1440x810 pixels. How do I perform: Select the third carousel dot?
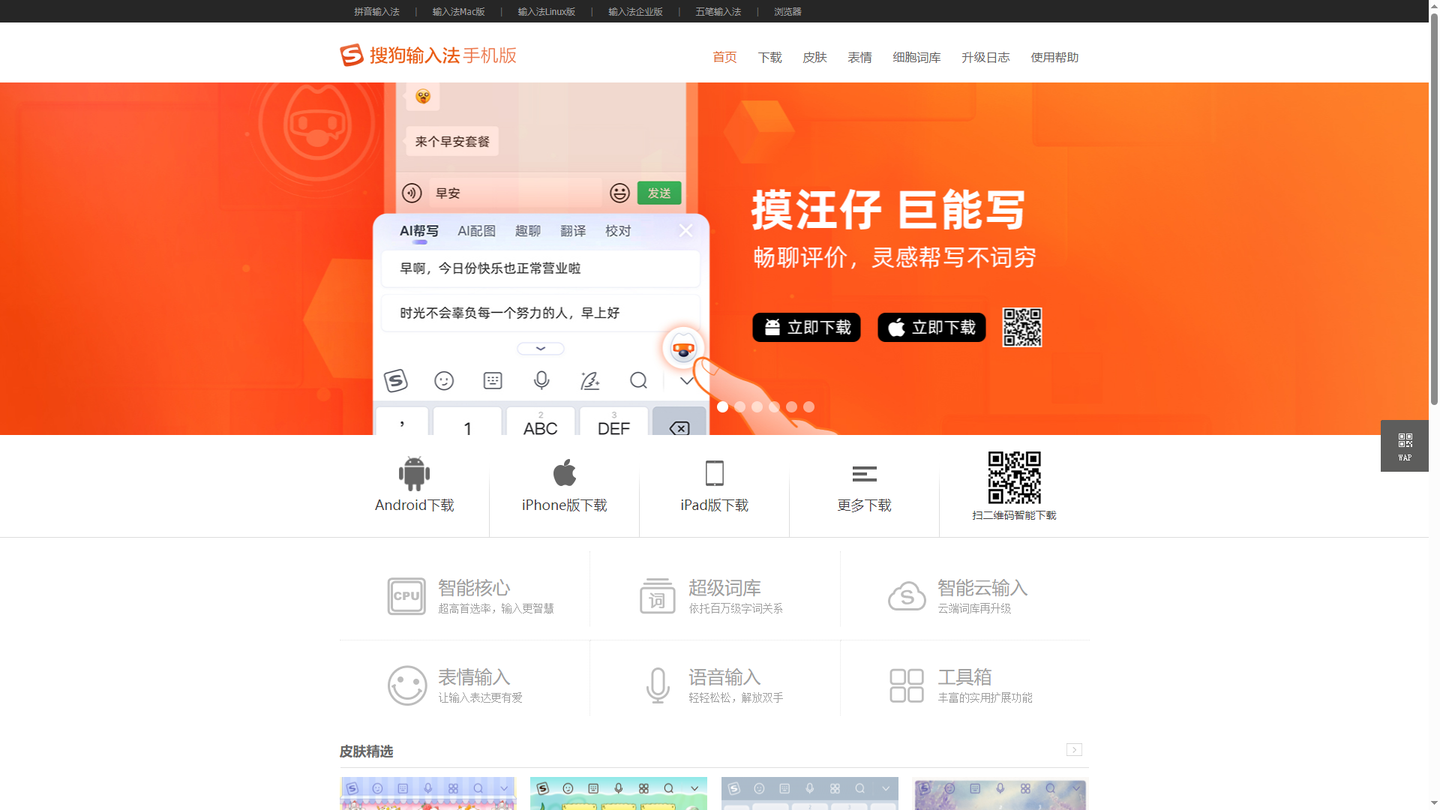pyautogui.click(x=757, y=407)
